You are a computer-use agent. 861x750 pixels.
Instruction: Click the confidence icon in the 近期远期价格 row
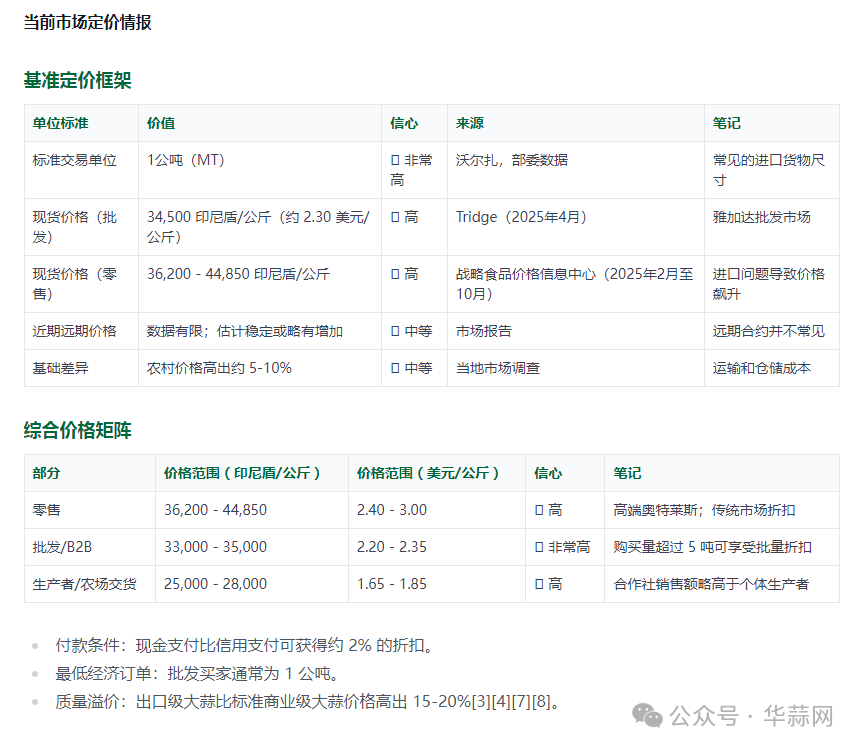tap(395, 331)
